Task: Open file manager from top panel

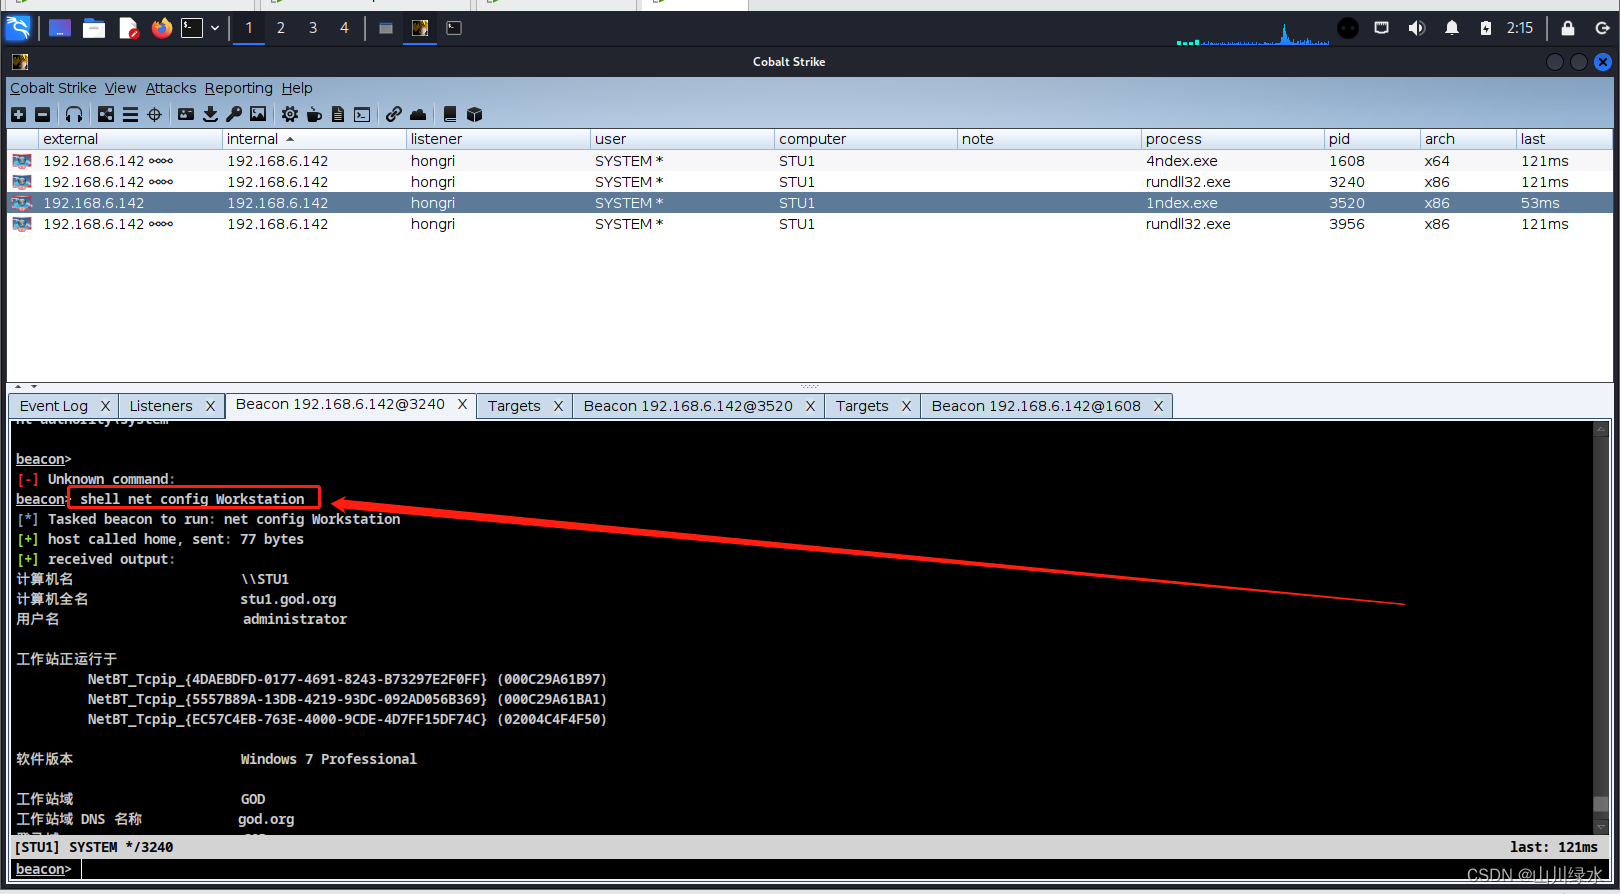Action: (94, 28)
